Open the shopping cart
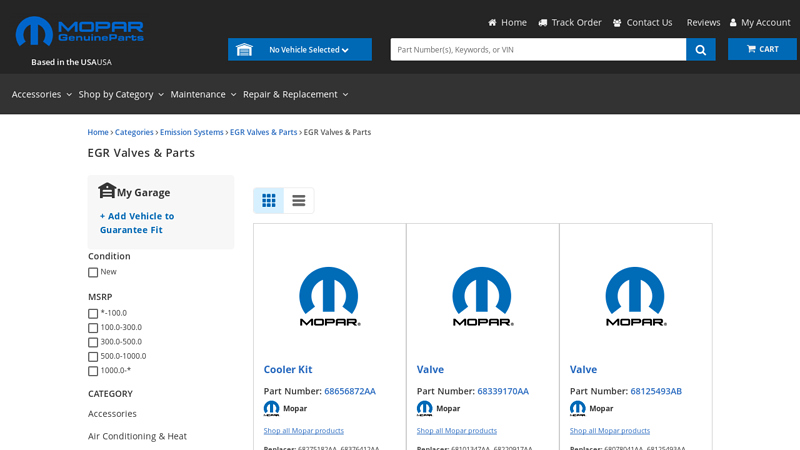The width and height of the screenshot is (800, 450). tap(762, 49)
